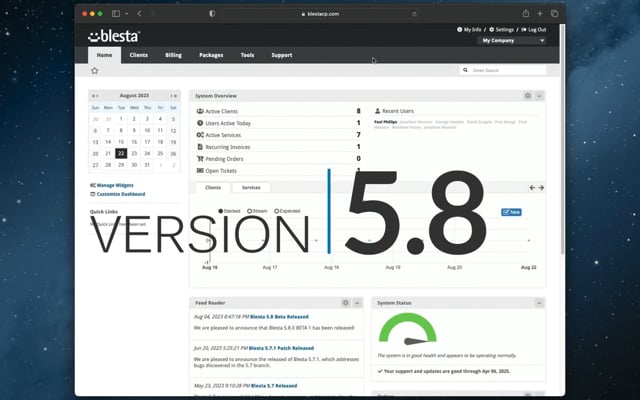This screenshot has height=400, width=640.
Task: Click the star quick link icon
Action: pos(95,71)
